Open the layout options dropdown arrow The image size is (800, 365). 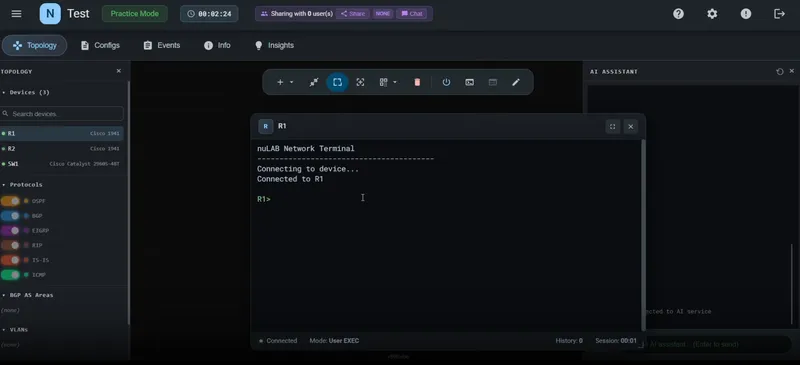[x=395, y=82]
